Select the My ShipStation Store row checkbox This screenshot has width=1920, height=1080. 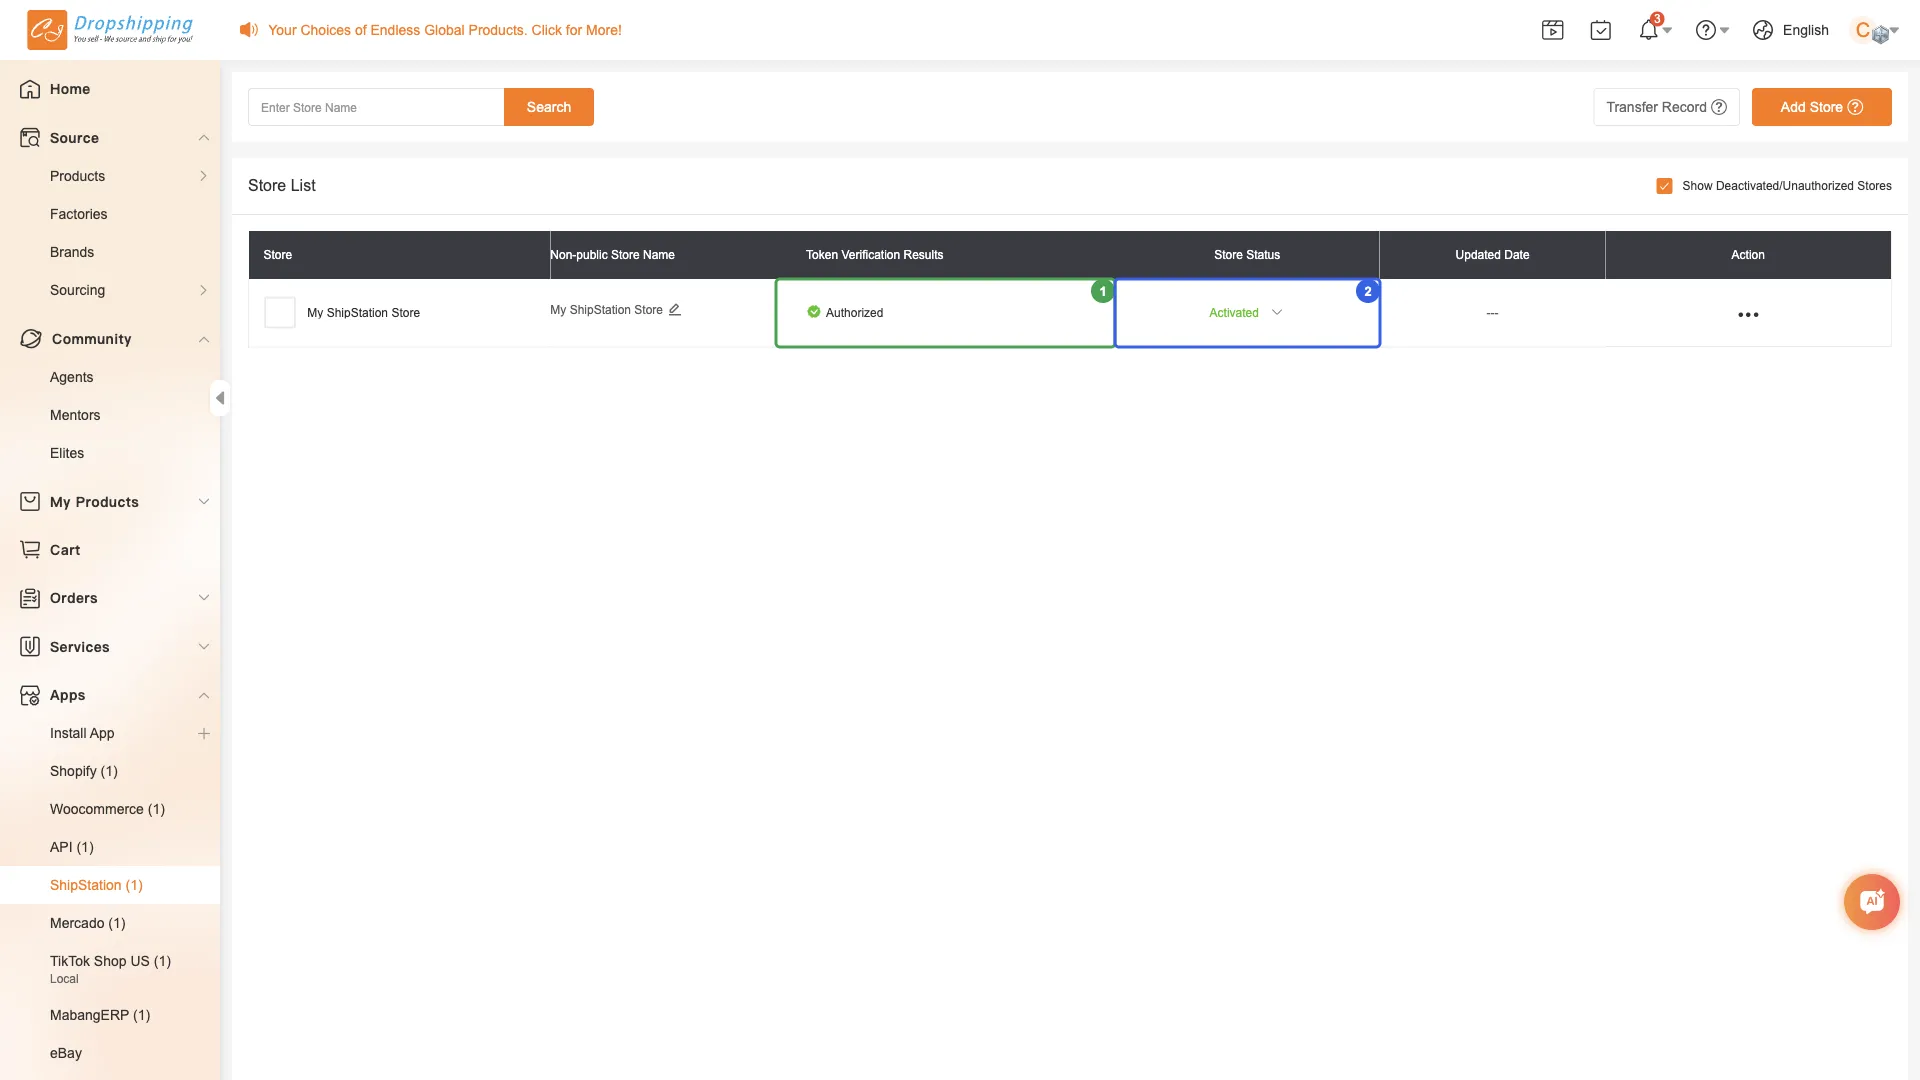279,312
